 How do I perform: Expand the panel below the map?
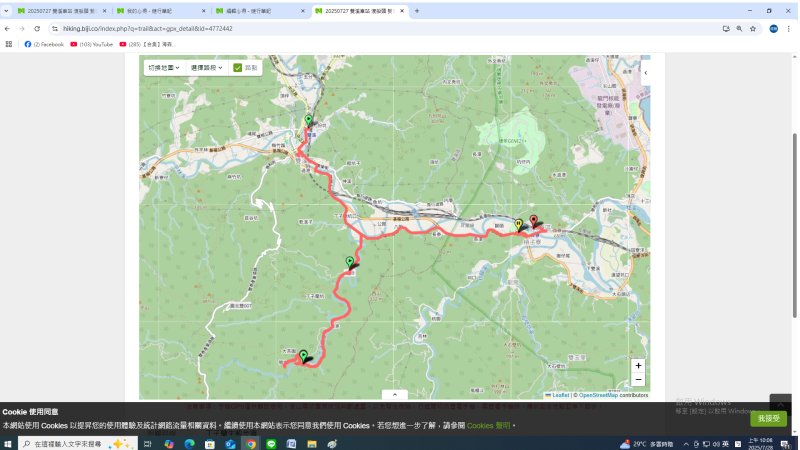click(394, 395)
